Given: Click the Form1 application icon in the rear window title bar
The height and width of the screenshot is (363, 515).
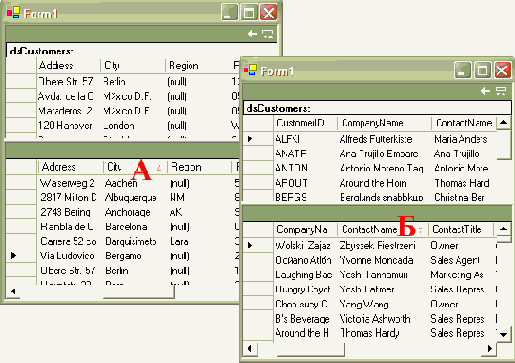Looking at the screenshot, I should 13,12.
